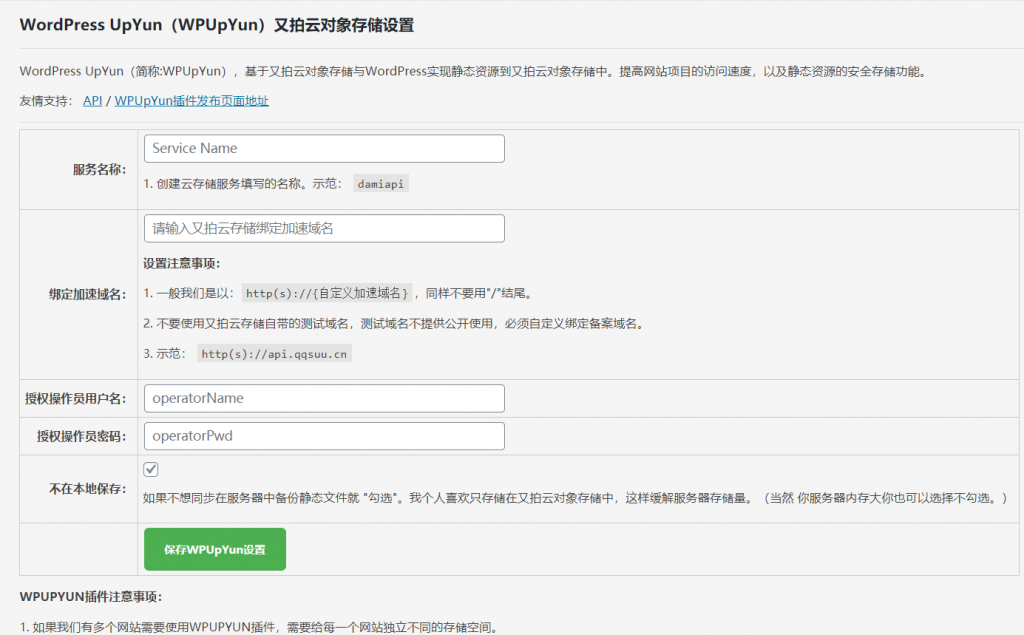Click the 友情支持 text label
1024x635 pixels.
pos(45,101)
